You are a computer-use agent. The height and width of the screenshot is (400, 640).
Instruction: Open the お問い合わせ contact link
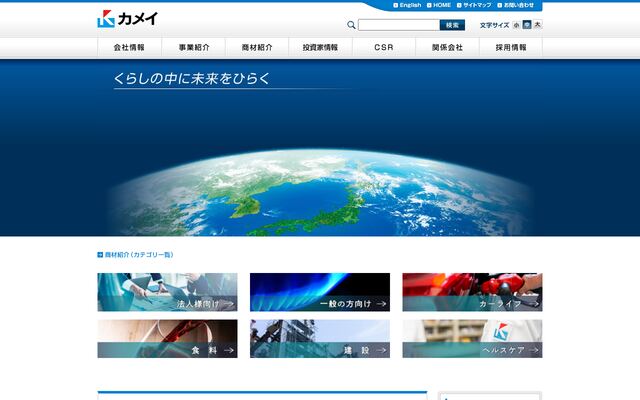tap(519, 5)
